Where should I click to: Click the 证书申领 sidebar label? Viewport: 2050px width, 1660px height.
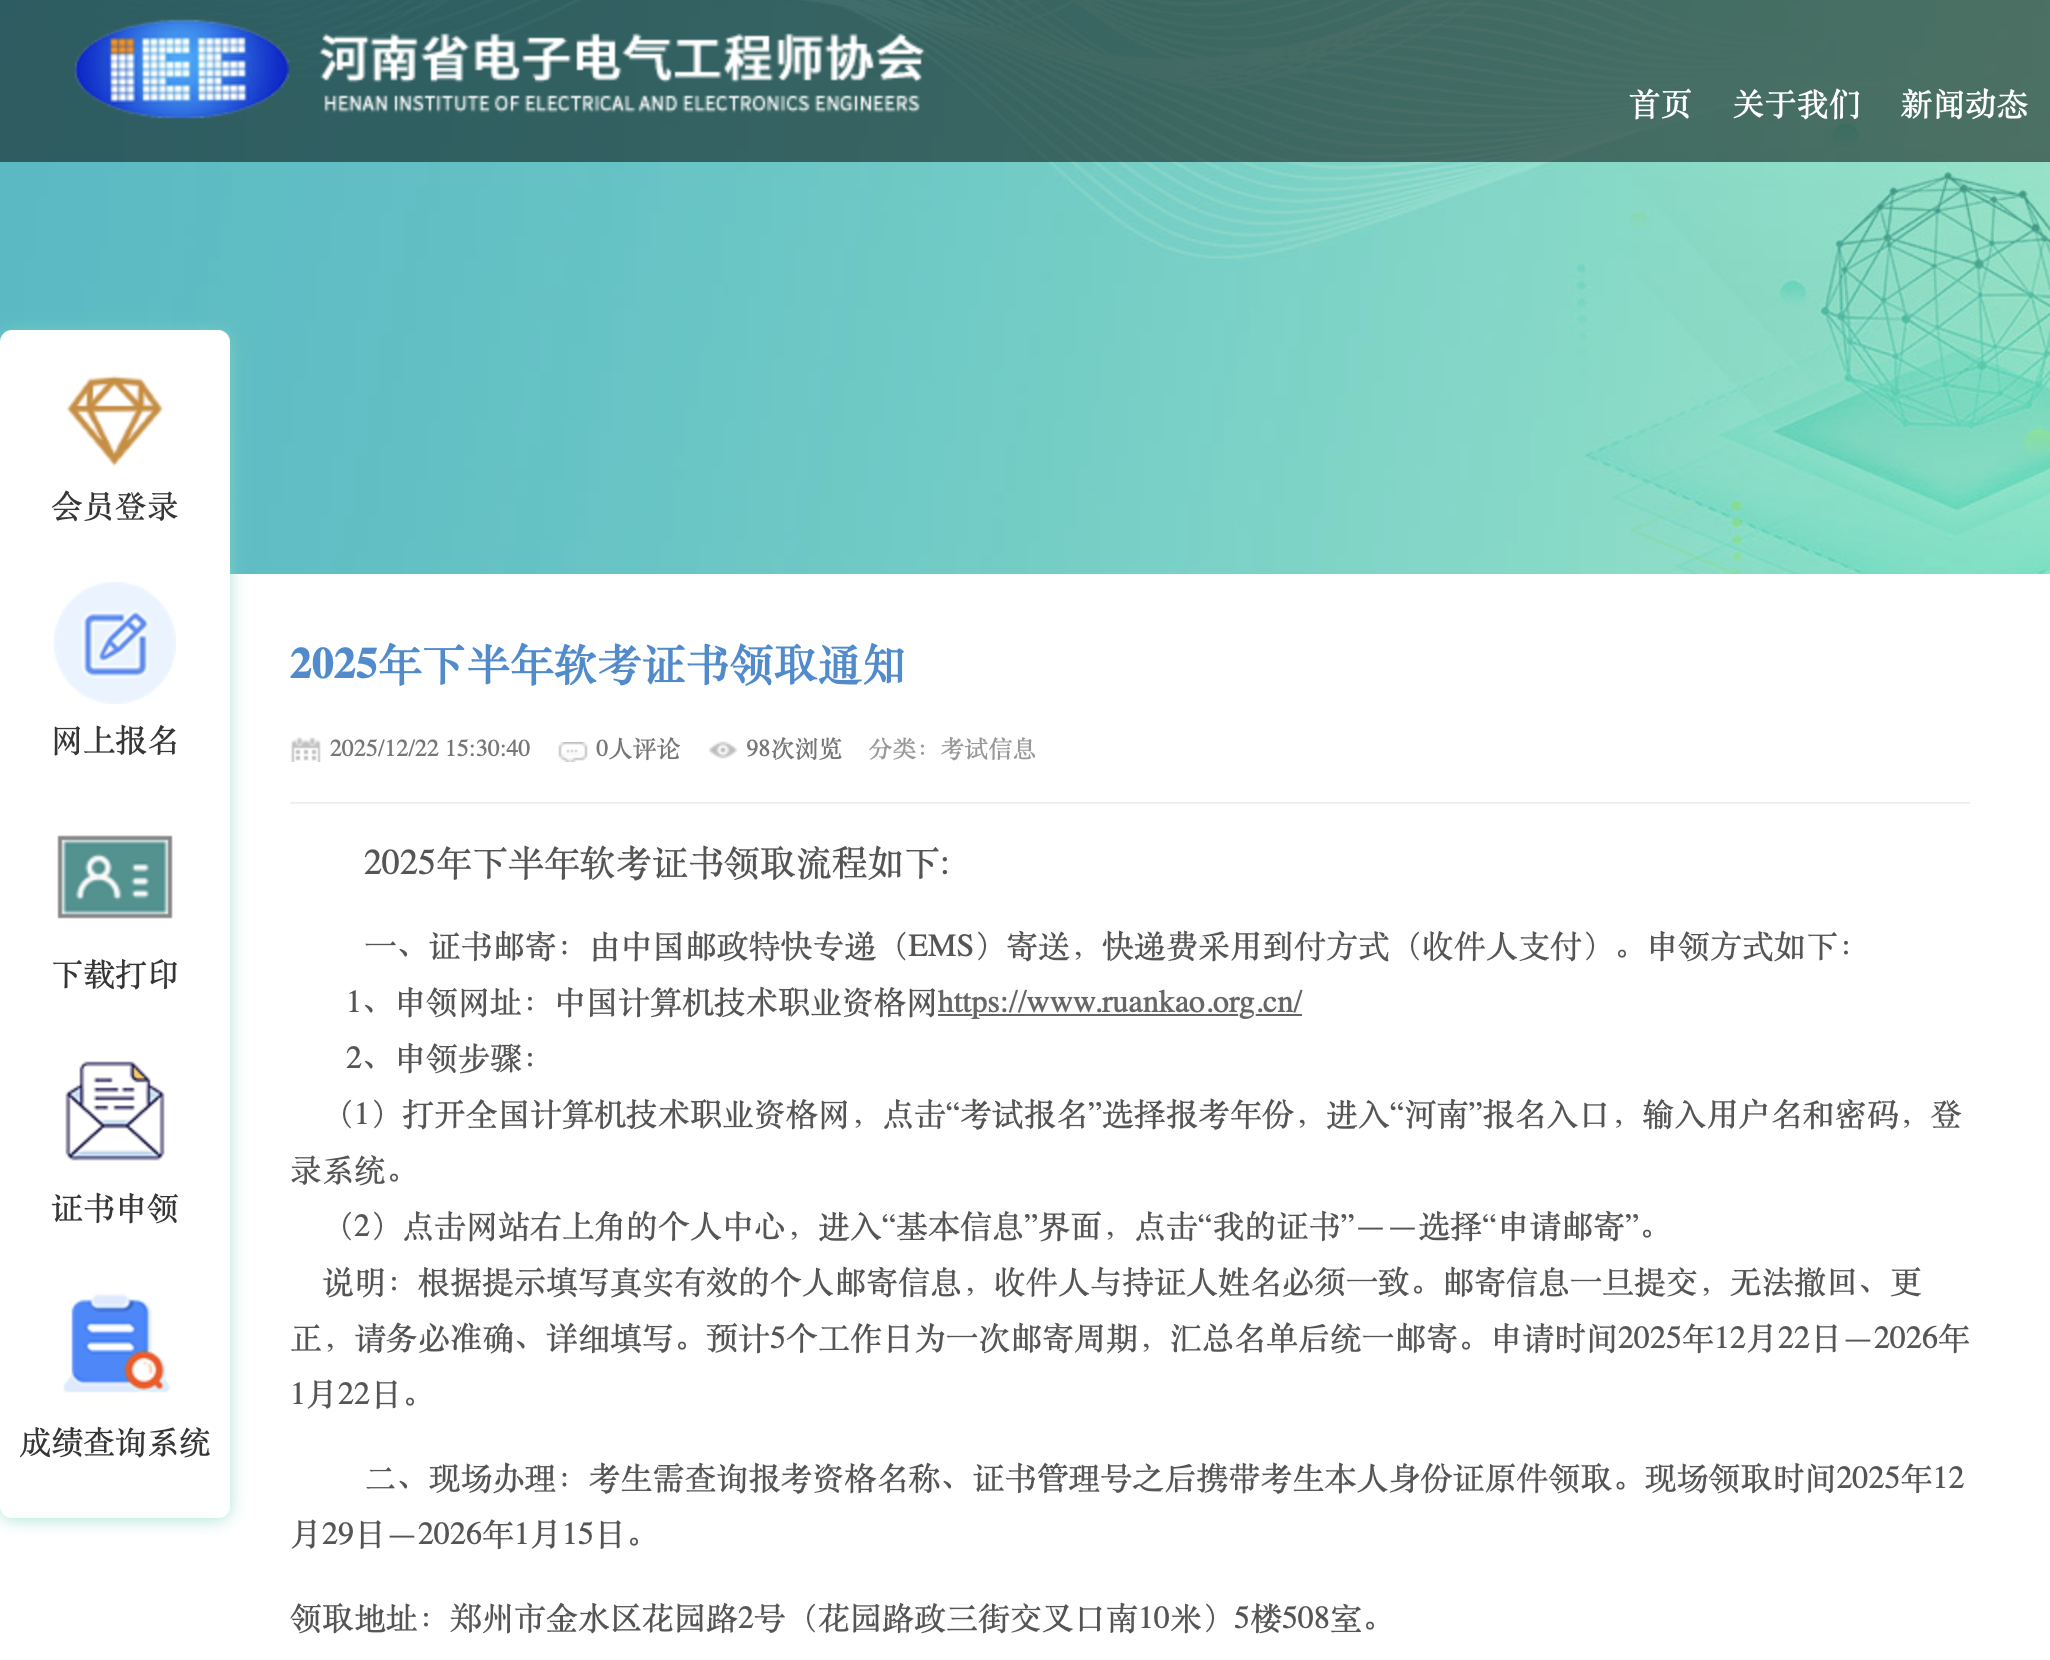[115, 1208]
